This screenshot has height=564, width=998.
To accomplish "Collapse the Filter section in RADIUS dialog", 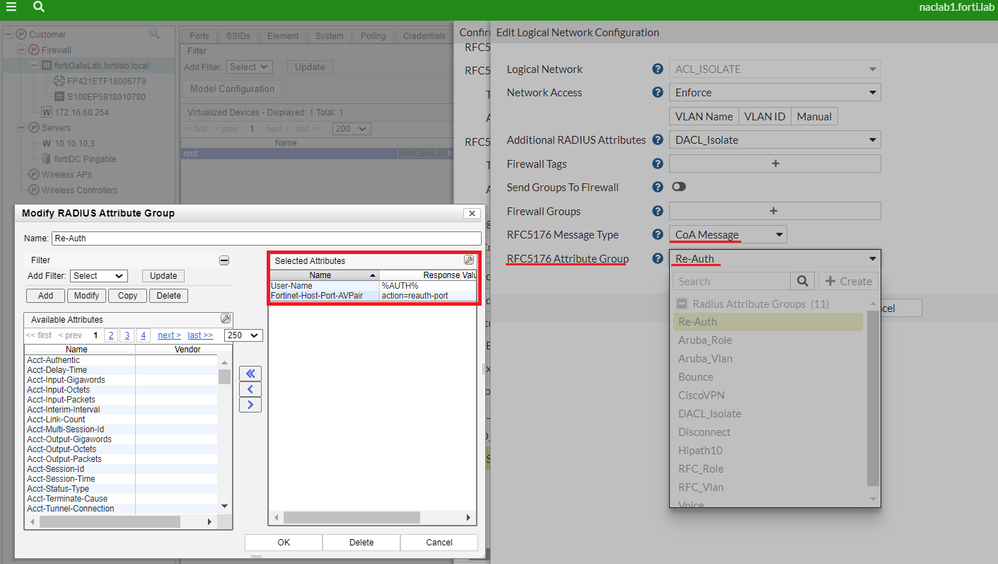I will pos(224,260).
